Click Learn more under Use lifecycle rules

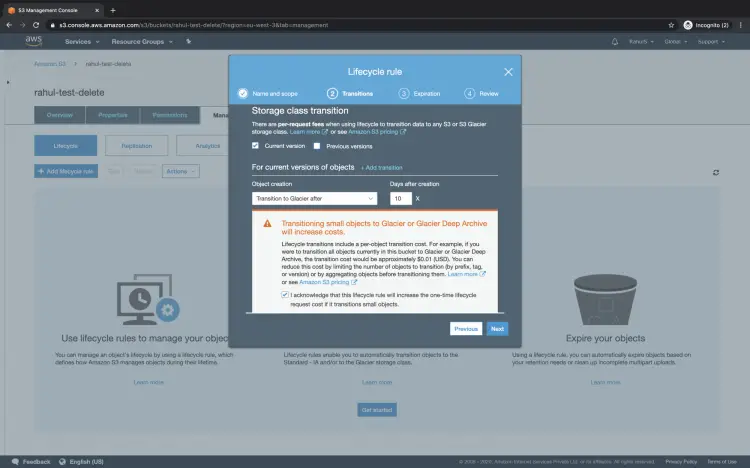148,382
